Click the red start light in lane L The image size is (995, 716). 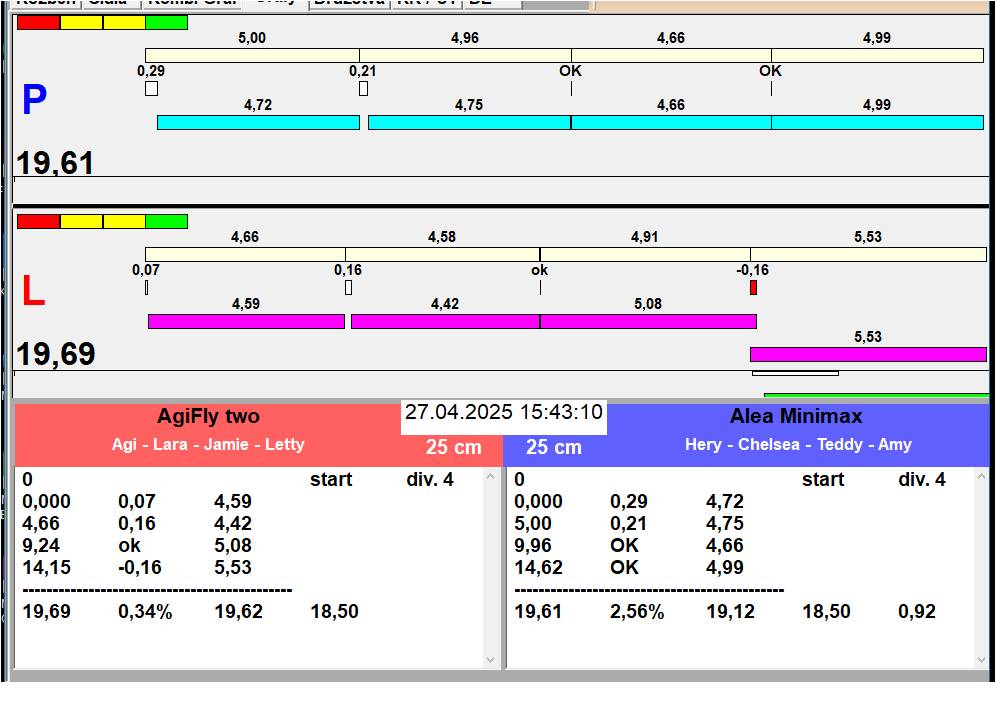click(x=38, y=221)
